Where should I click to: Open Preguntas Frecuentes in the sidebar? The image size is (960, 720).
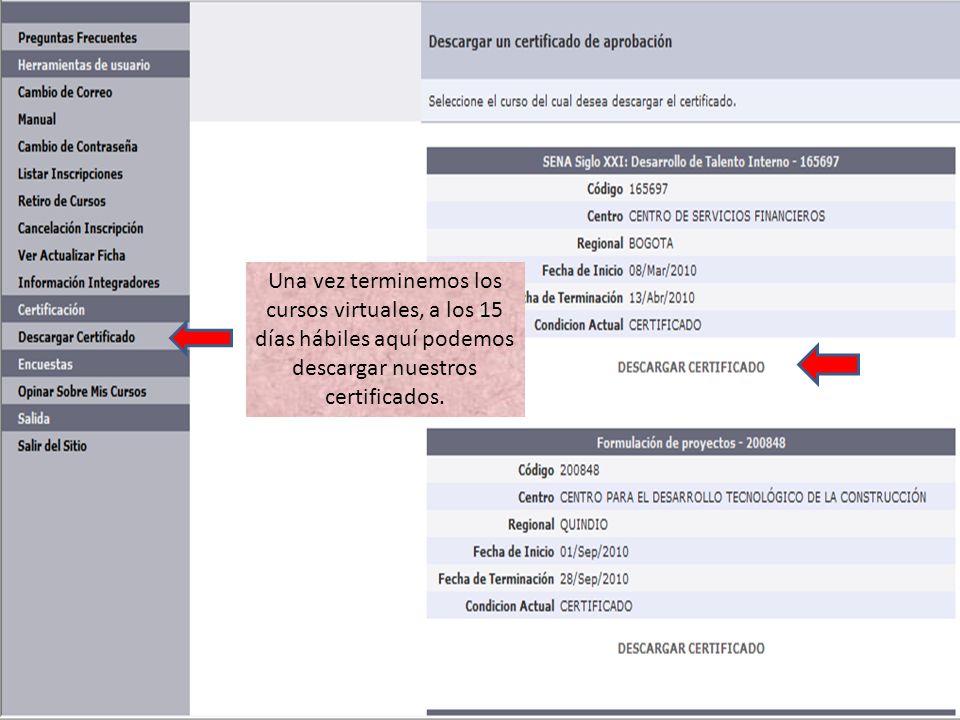click(77, 38)
